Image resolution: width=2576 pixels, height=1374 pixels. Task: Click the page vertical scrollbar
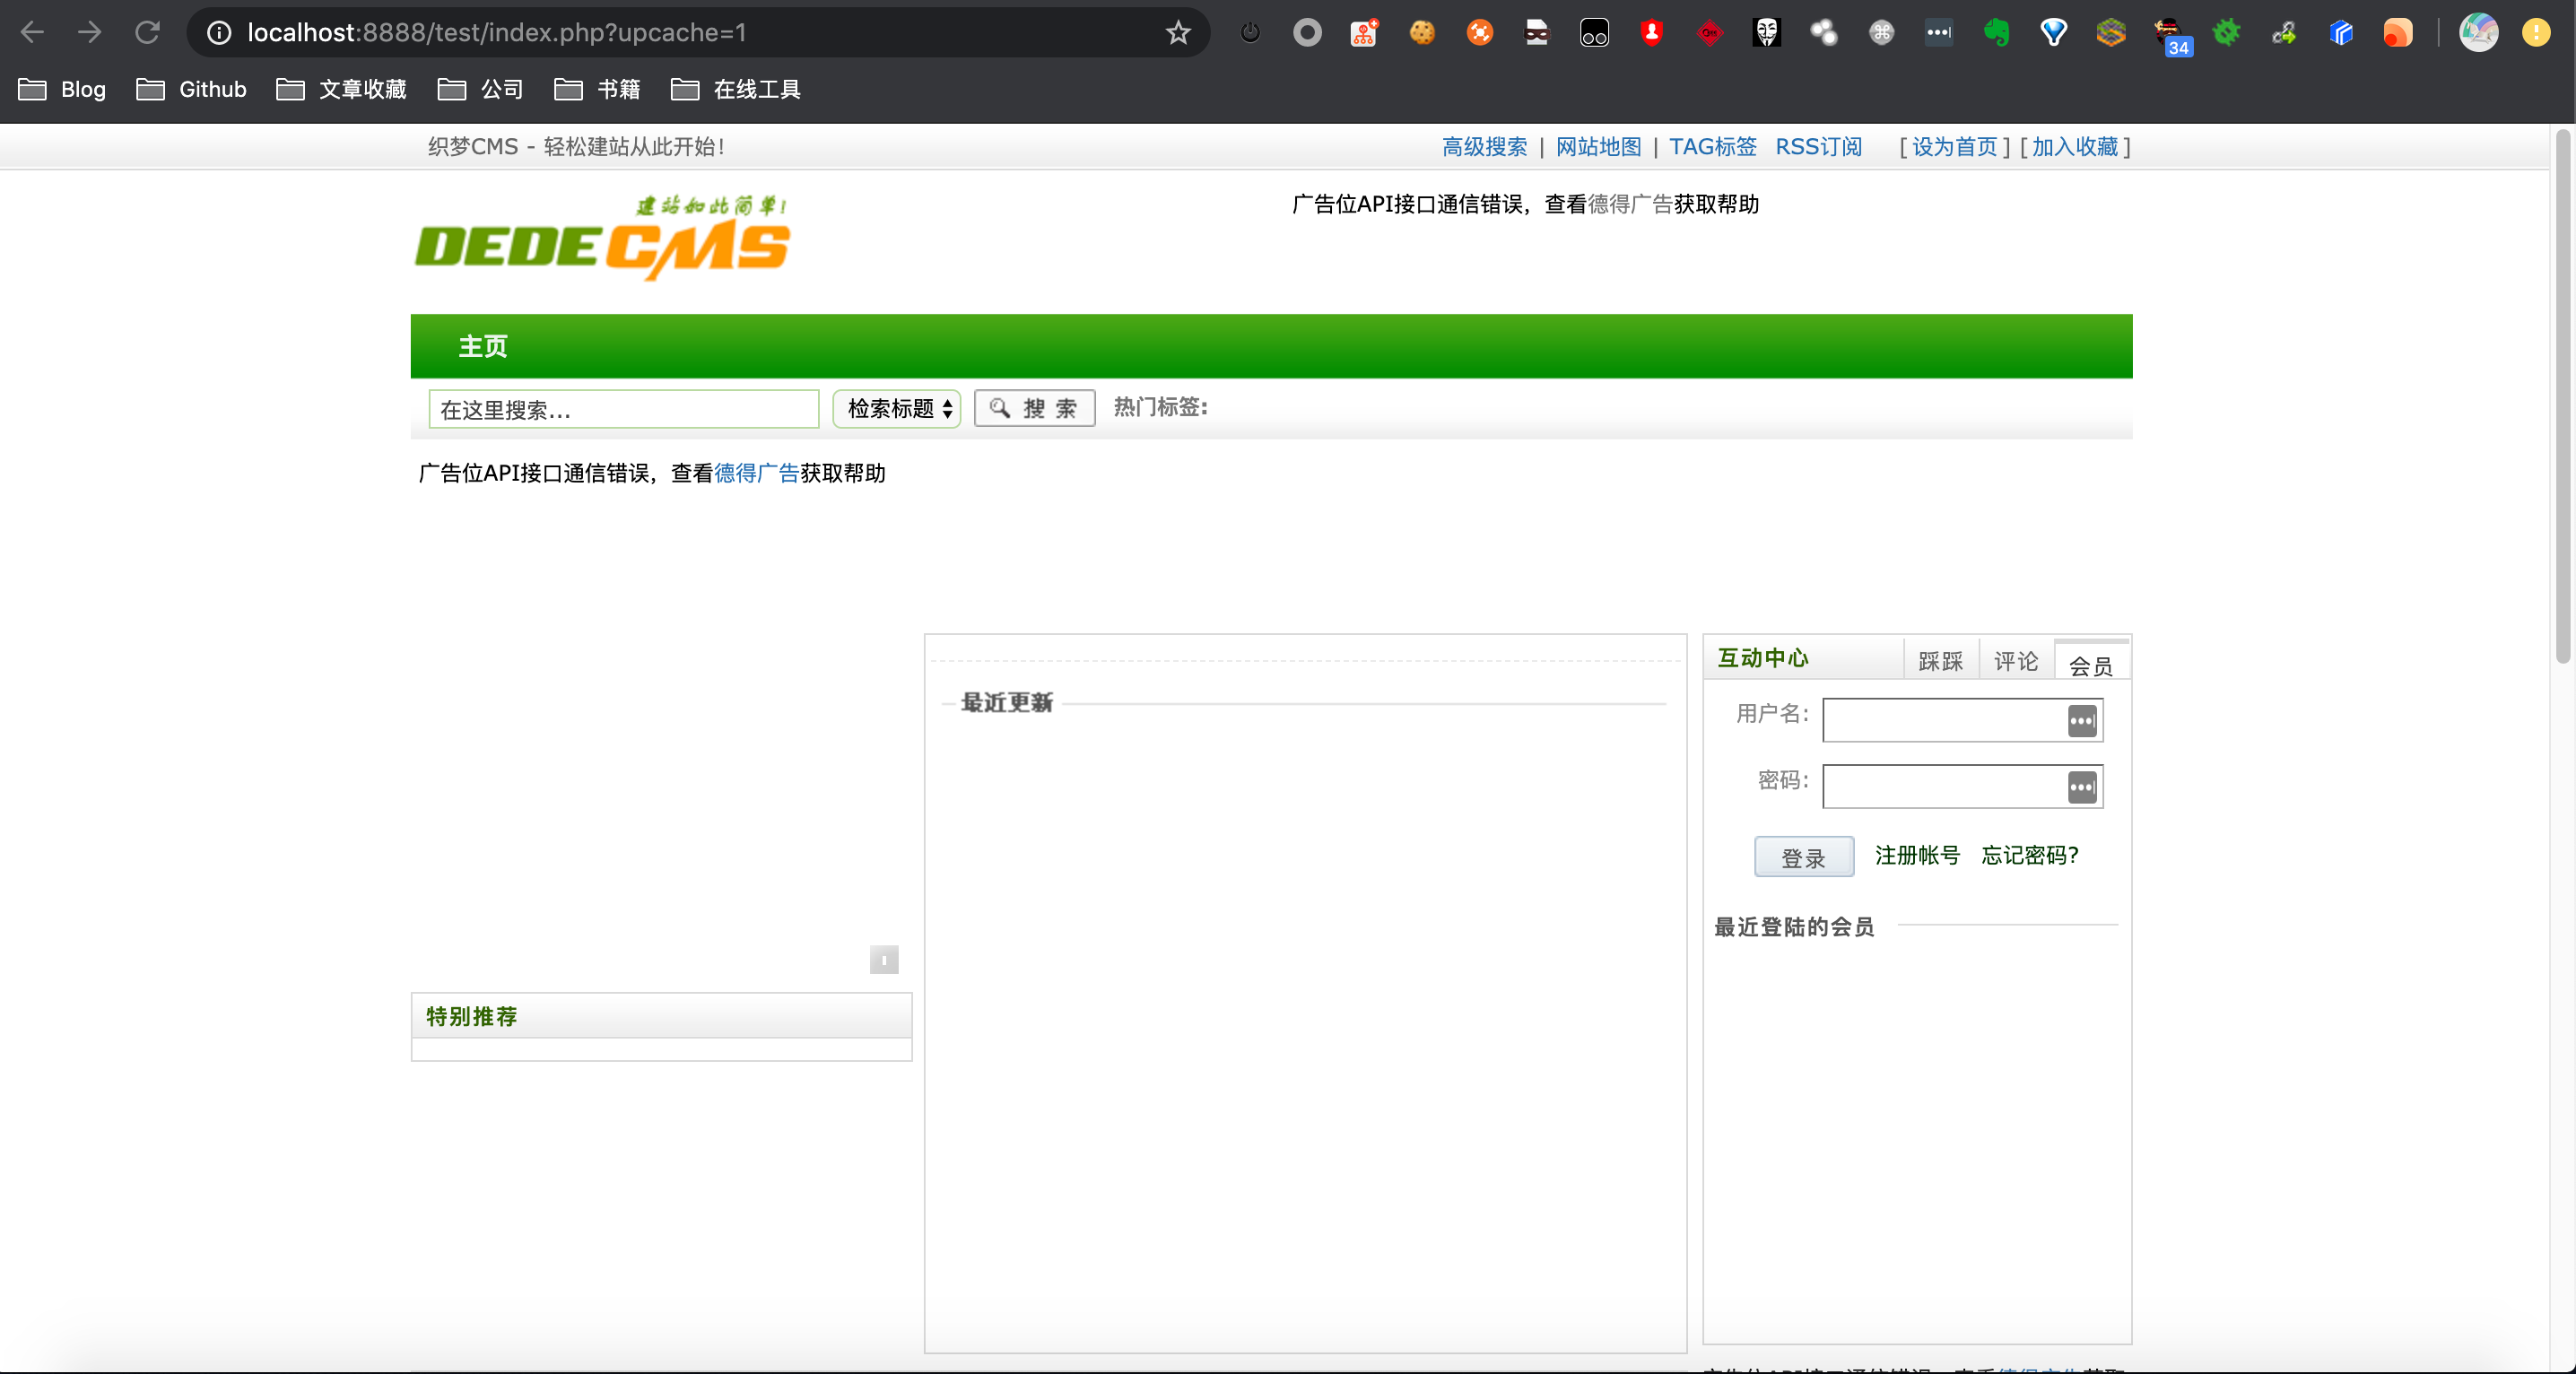2563,397
